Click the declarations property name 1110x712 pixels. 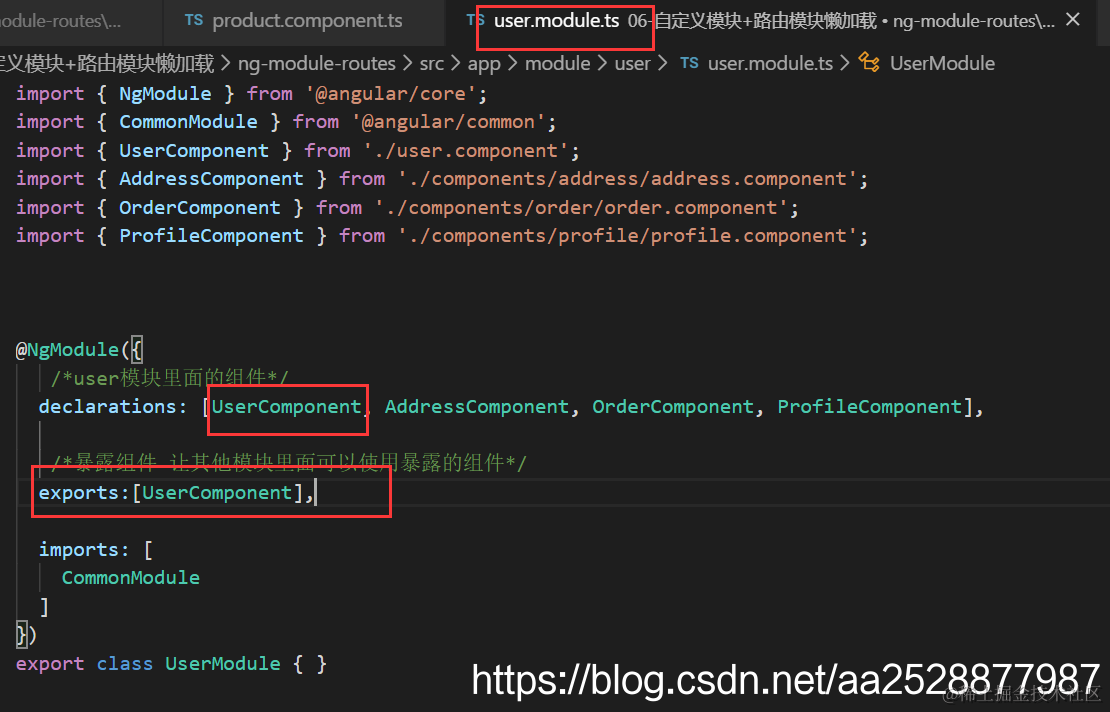(108, 407)
